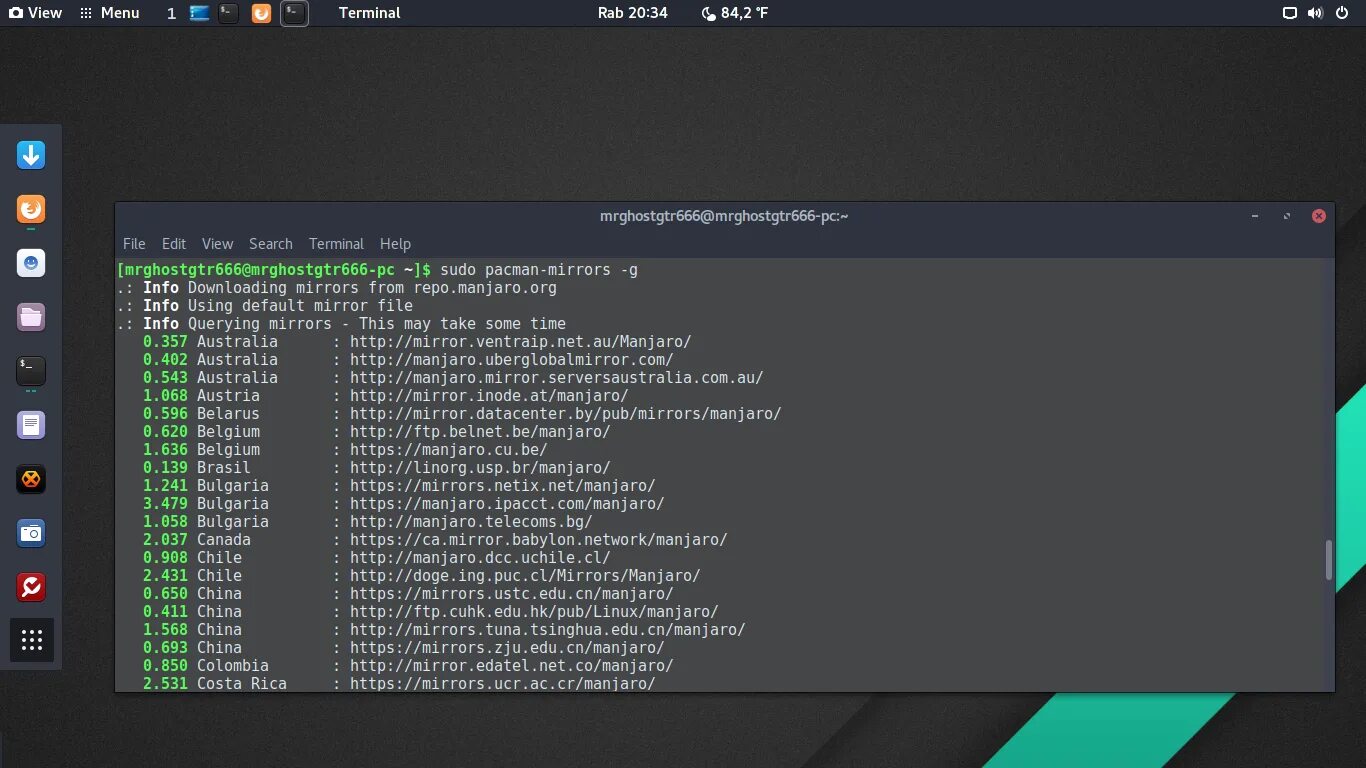This screenshot has height=768, width=1366.
Task: Open the Menu button in the top panel
Action: 109,13
